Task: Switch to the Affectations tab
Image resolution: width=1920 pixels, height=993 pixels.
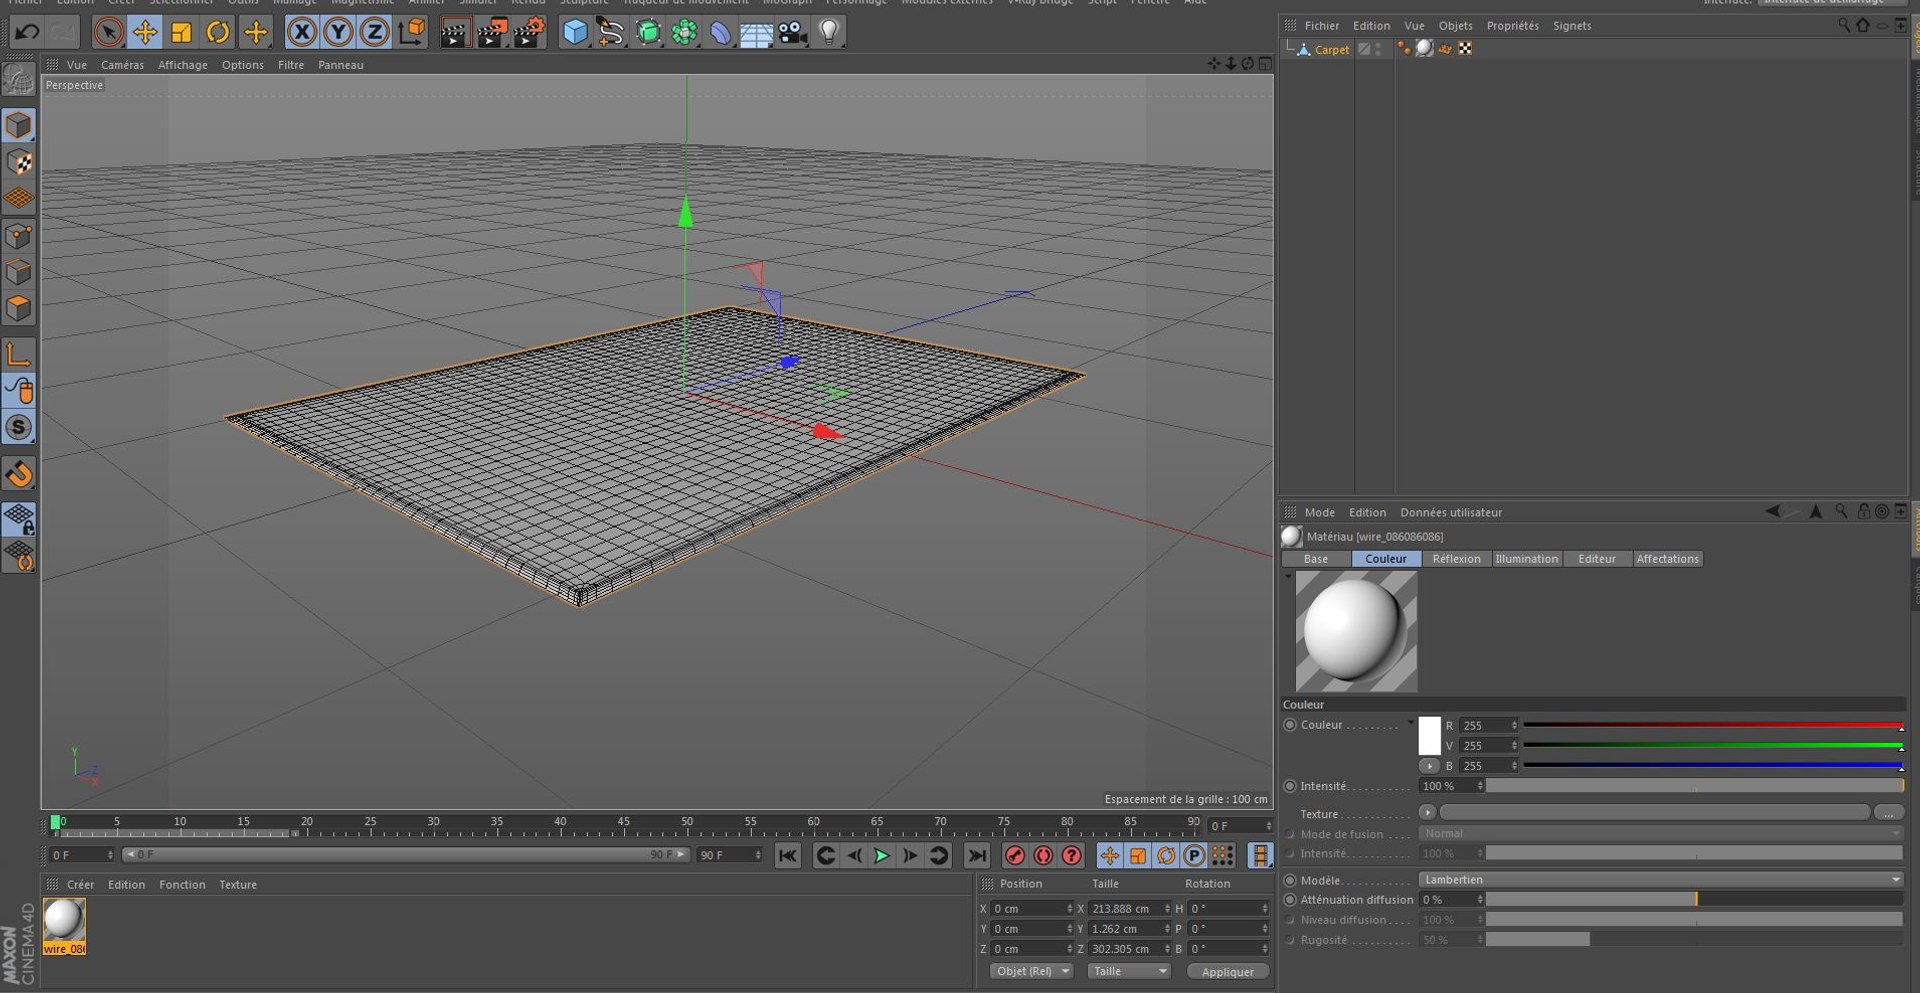Action: click(x=1667, y=559)
